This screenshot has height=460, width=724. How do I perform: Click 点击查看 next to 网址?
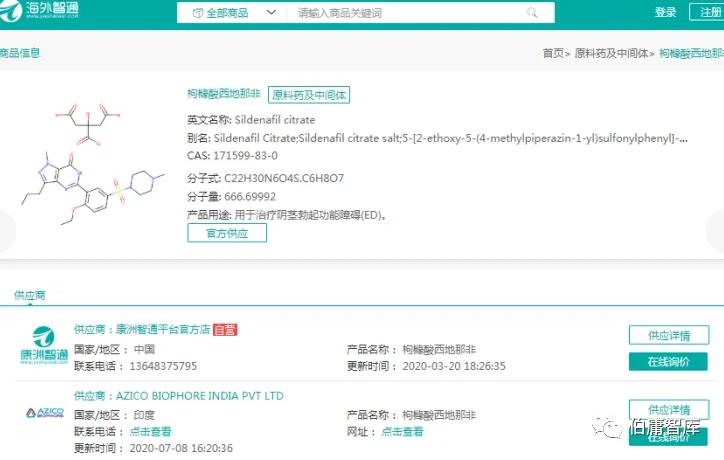(402, 431)
